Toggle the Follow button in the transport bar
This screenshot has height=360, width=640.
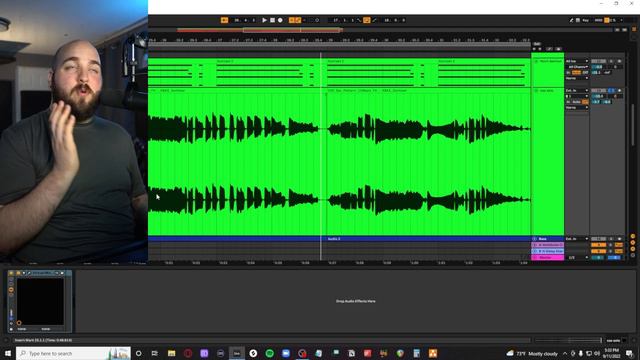click(224, 20)
